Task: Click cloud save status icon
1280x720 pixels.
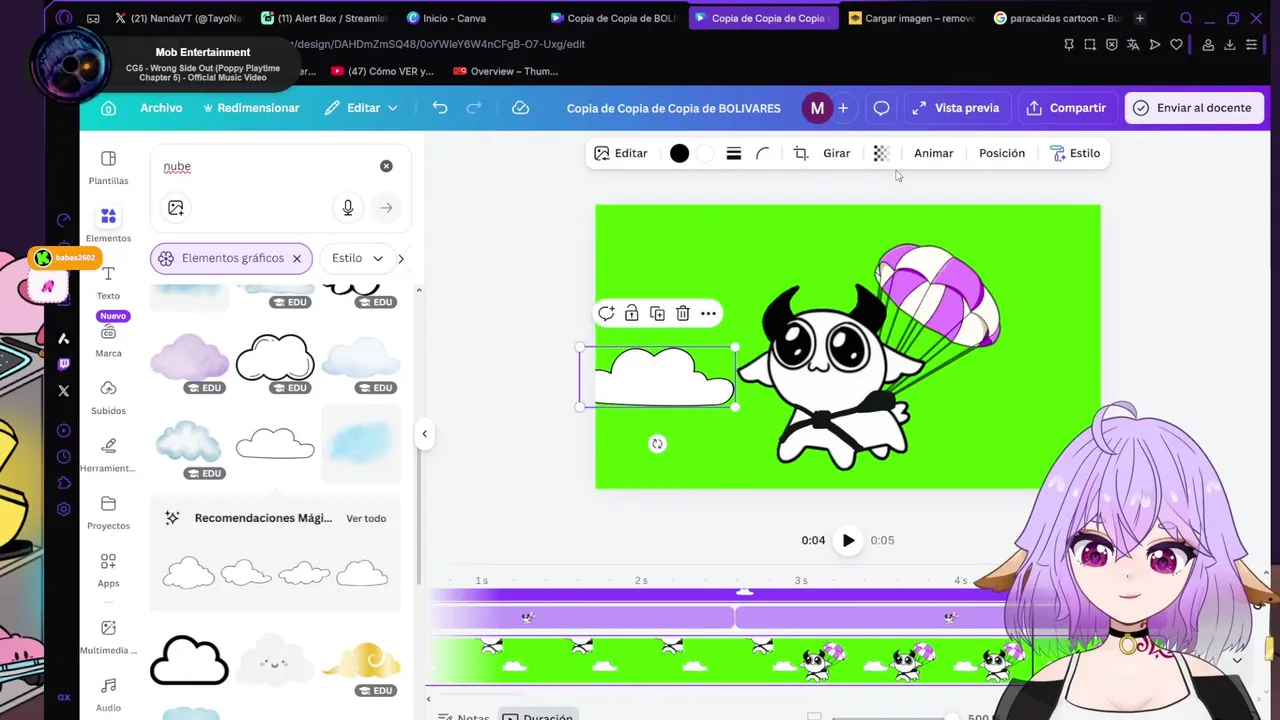Action: point(520,108)
